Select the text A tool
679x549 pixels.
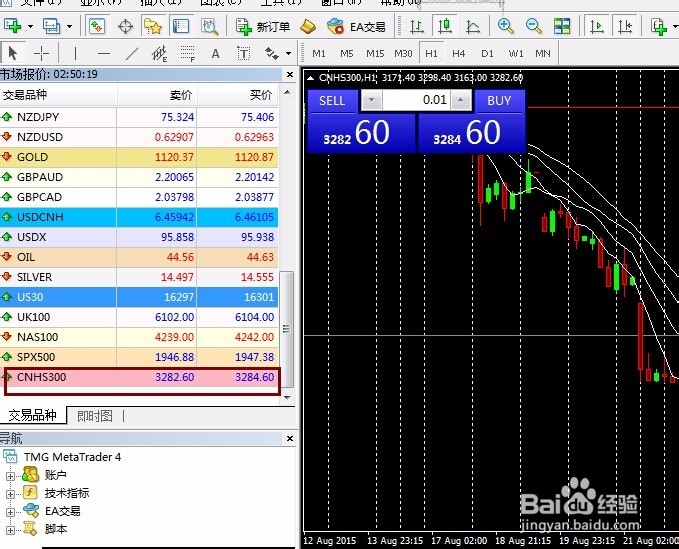click(215, 54)
